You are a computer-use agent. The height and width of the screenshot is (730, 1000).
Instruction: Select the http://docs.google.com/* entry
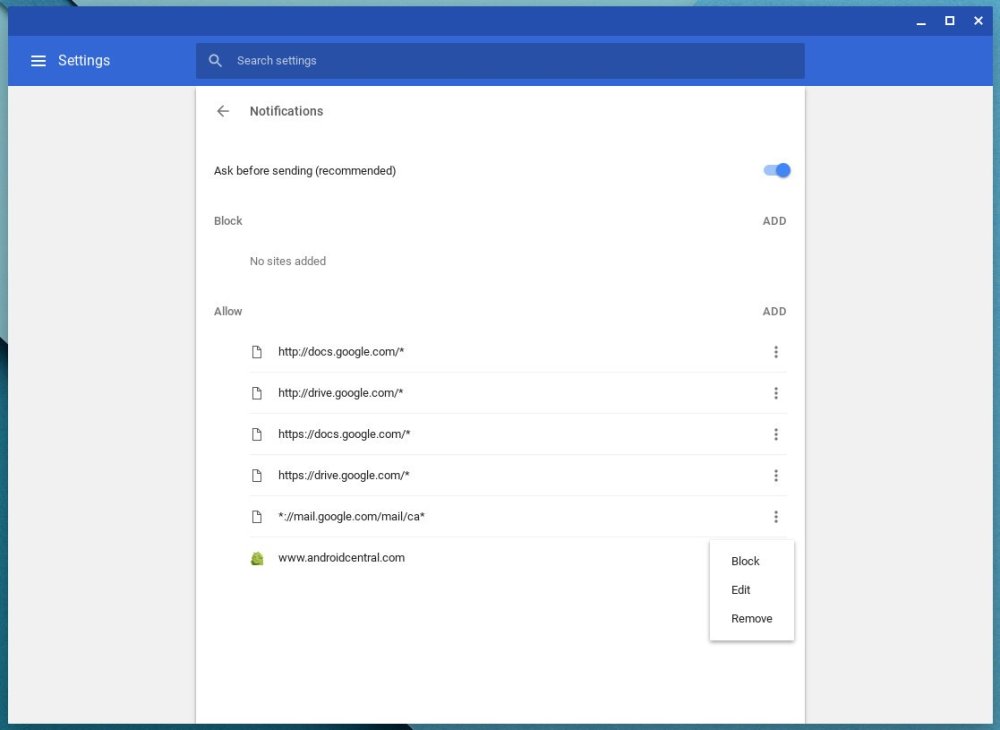tap(341, 352)
